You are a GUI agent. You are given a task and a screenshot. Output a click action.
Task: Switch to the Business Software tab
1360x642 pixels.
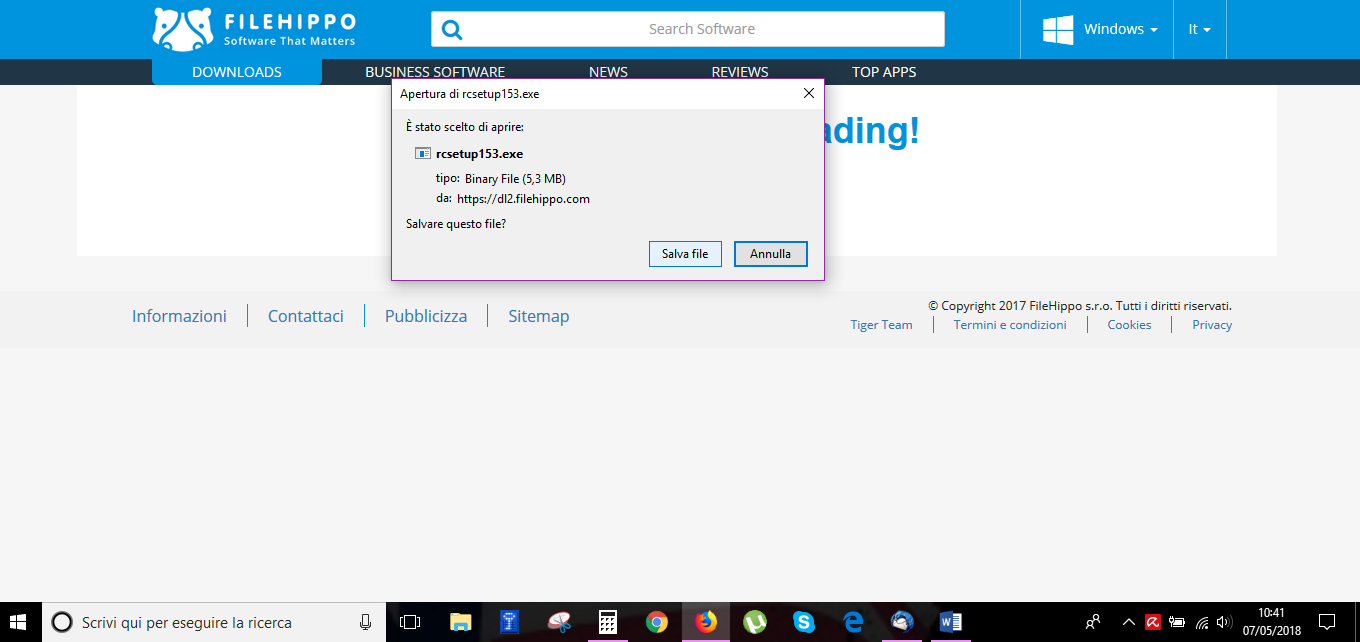tap(435, 72)
